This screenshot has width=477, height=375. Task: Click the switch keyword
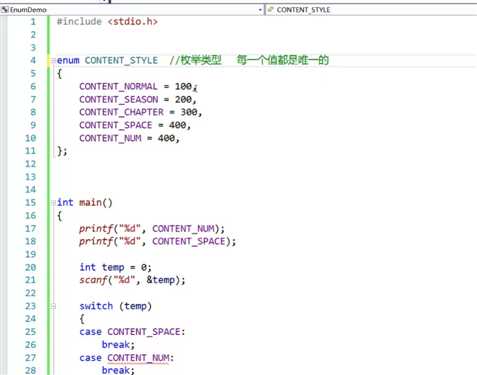pyautogui.click(x=96, y=306)
